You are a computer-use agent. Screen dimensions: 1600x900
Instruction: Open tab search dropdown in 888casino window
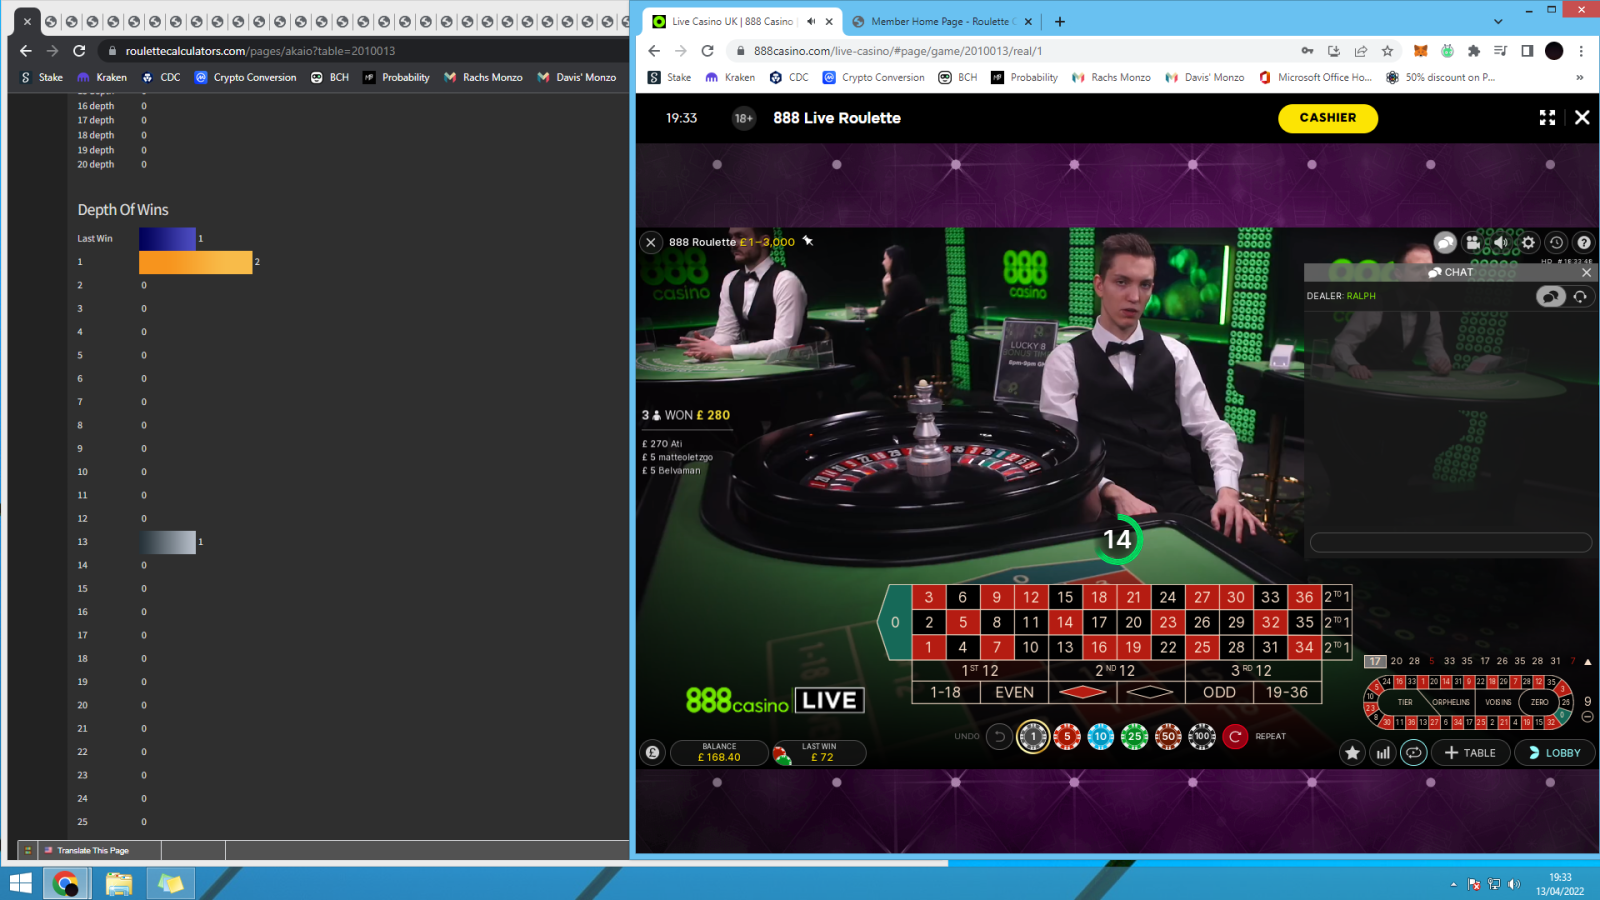click(1498, 21)
